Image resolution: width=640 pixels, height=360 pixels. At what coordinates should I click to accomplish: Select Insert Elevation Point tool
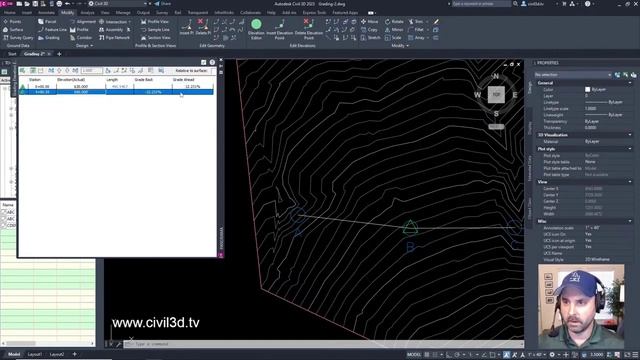[x=280, y=29]
